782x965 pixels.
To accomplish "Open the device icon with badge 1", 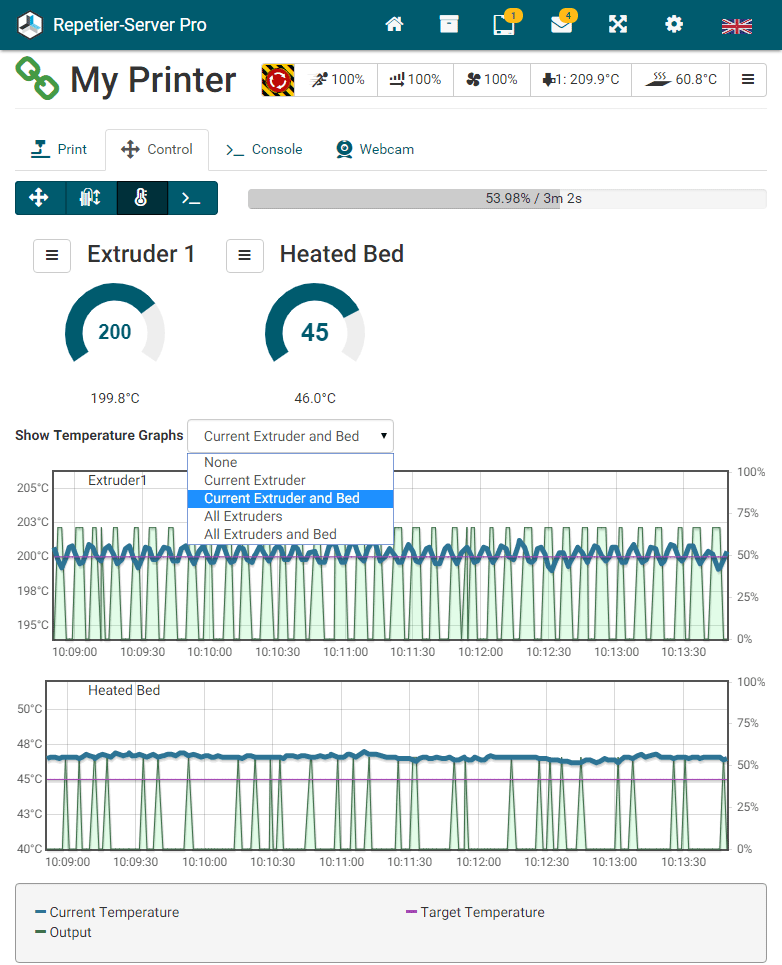I will (505, 24).
